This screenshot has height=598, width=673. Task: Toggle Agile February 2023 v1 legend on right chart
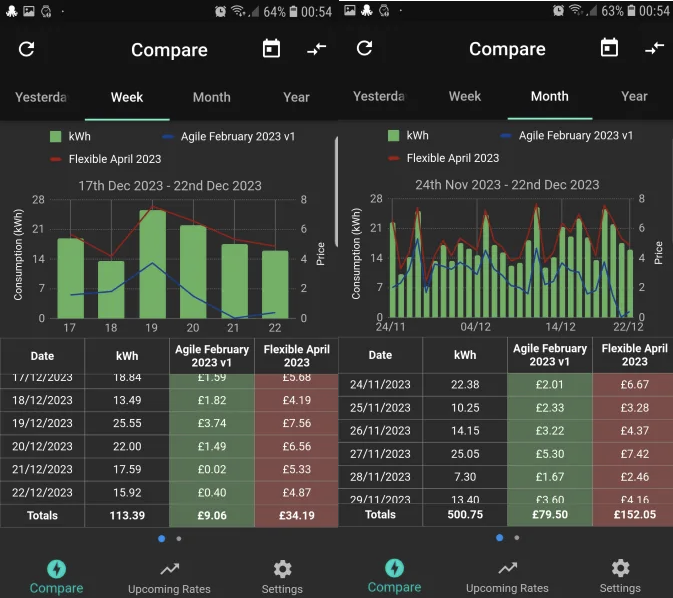click(567, 136)
